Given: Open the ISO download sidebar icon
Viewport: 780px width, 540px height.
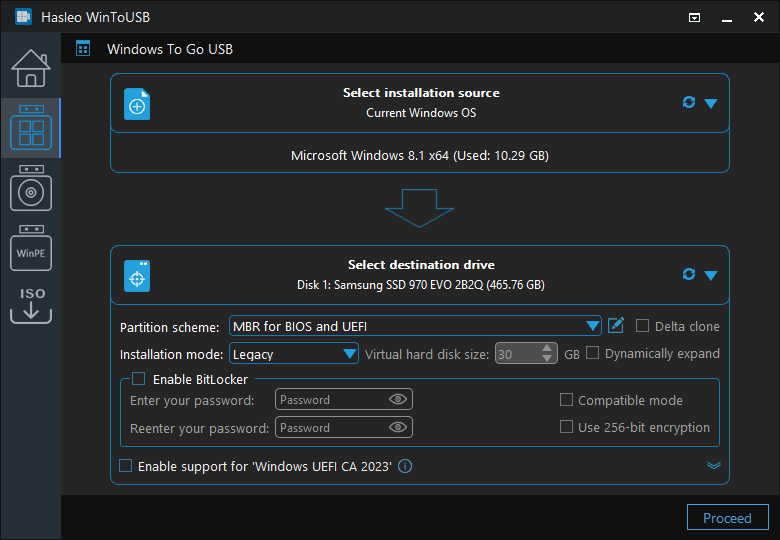Looking at the screenshot, I should coord(31,305).
